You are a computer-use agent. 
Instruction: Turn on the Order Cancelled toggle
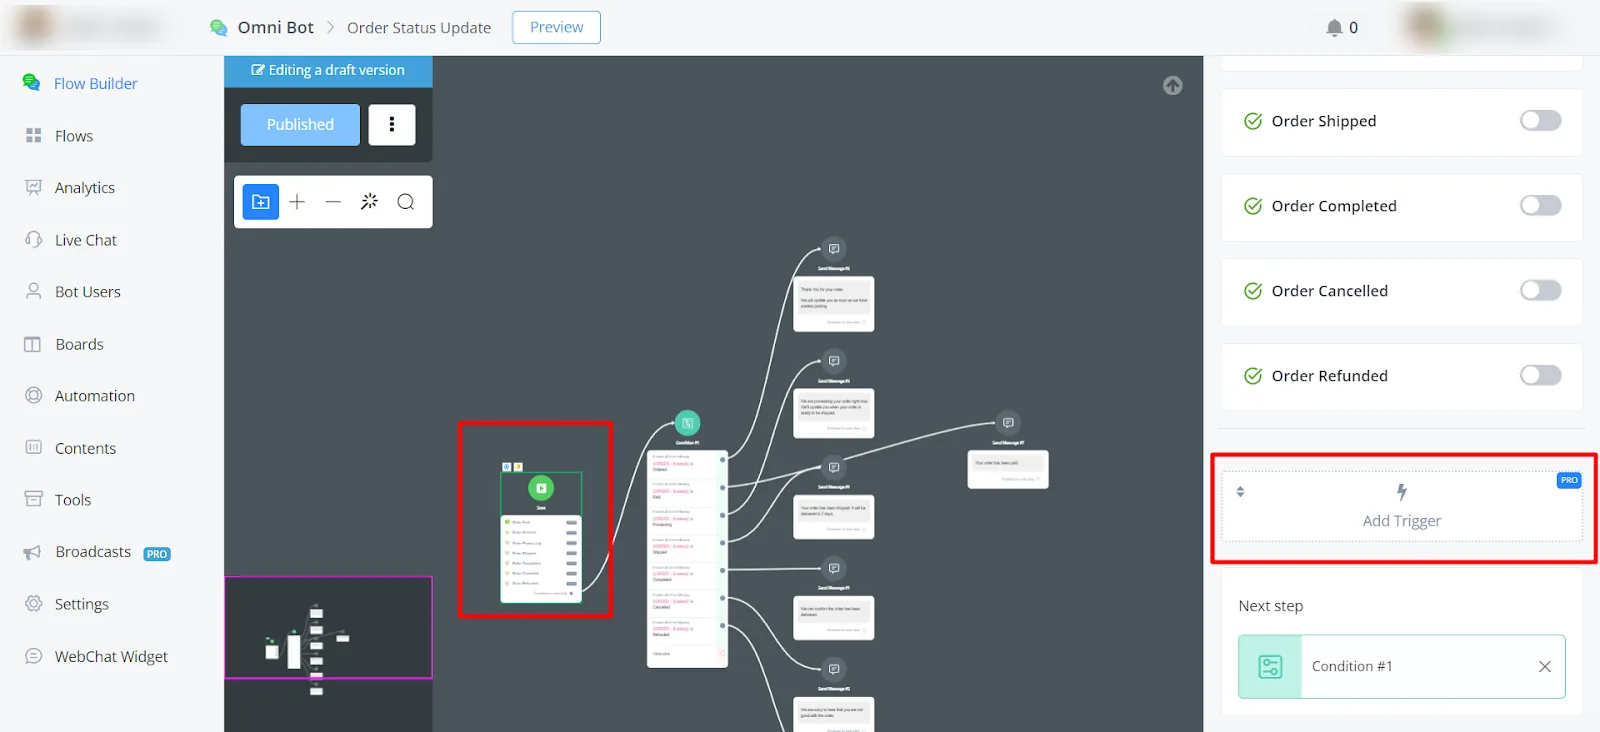(x=1540, y=291)
